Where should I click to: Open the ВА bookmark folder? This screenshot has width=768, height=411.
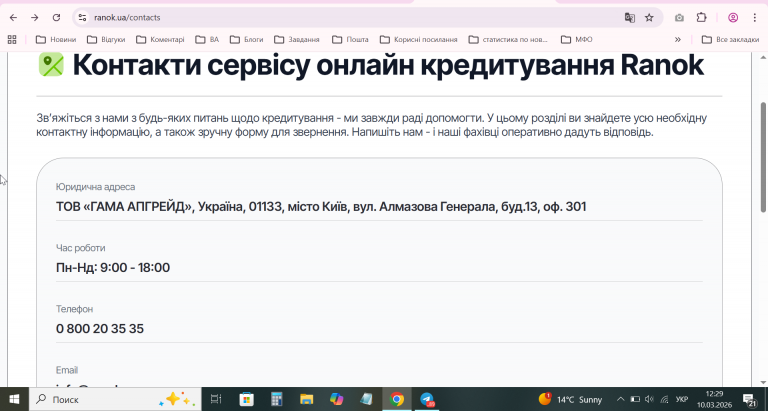(207, 39)
